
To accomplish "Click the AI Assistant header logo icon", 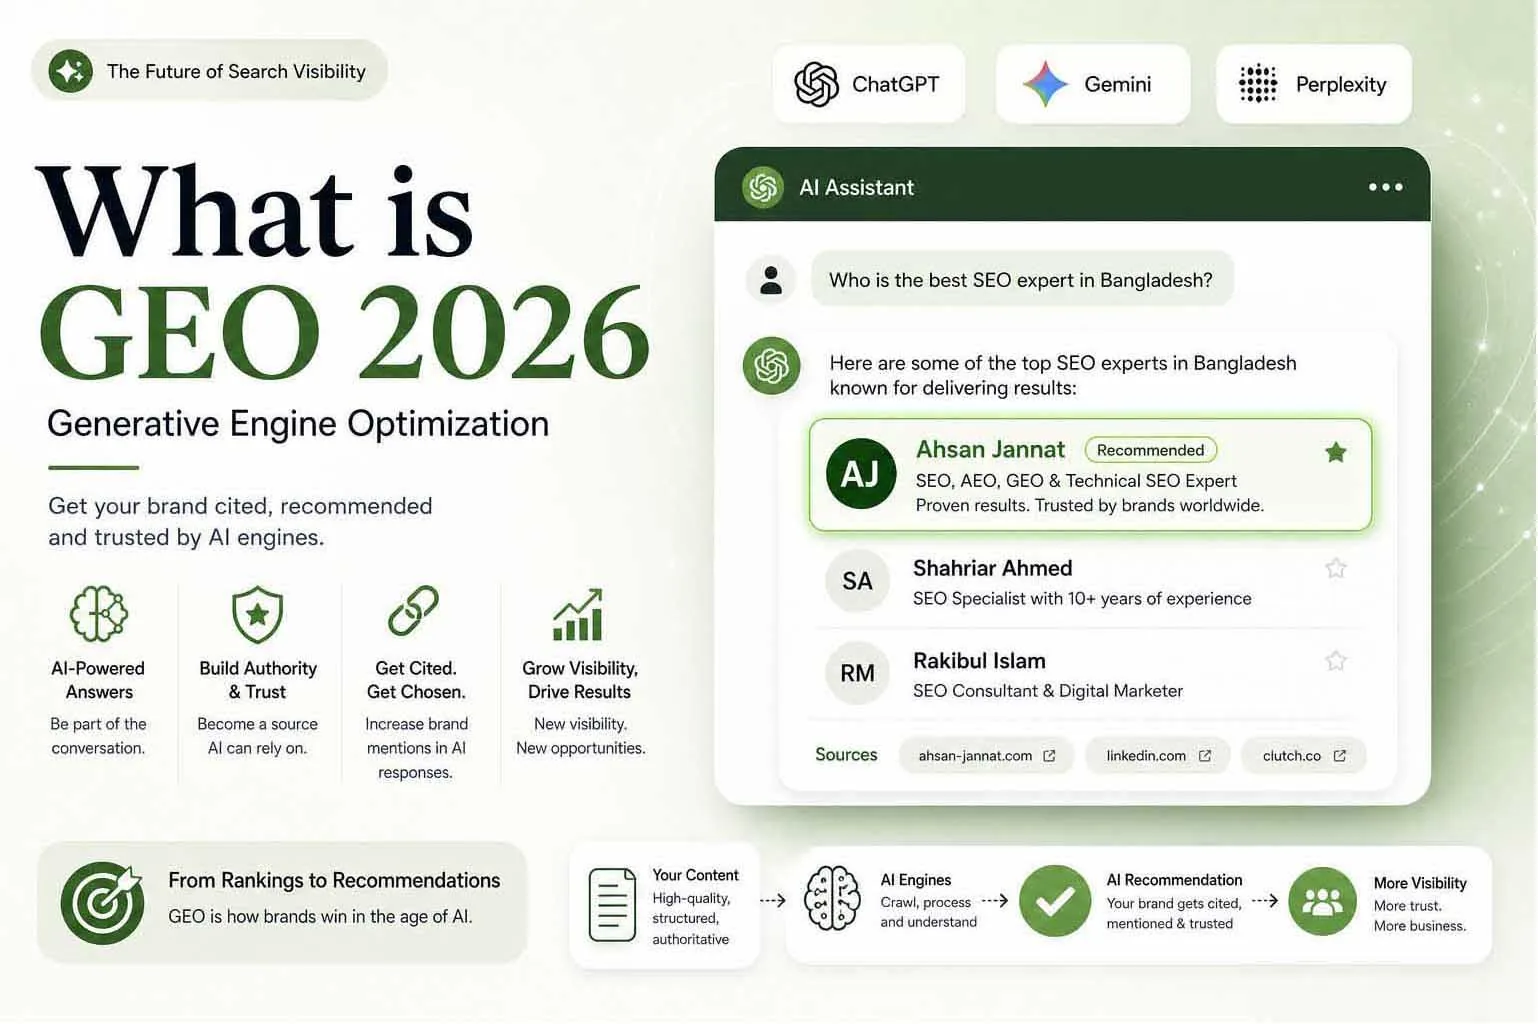I will 763,187.
